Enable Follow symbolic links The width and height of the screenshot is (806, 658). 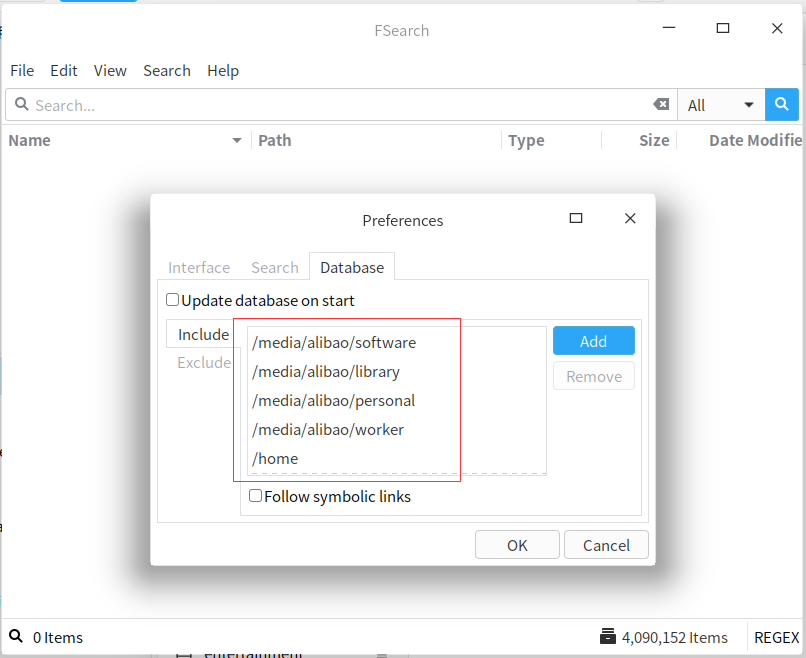[256, 496]
